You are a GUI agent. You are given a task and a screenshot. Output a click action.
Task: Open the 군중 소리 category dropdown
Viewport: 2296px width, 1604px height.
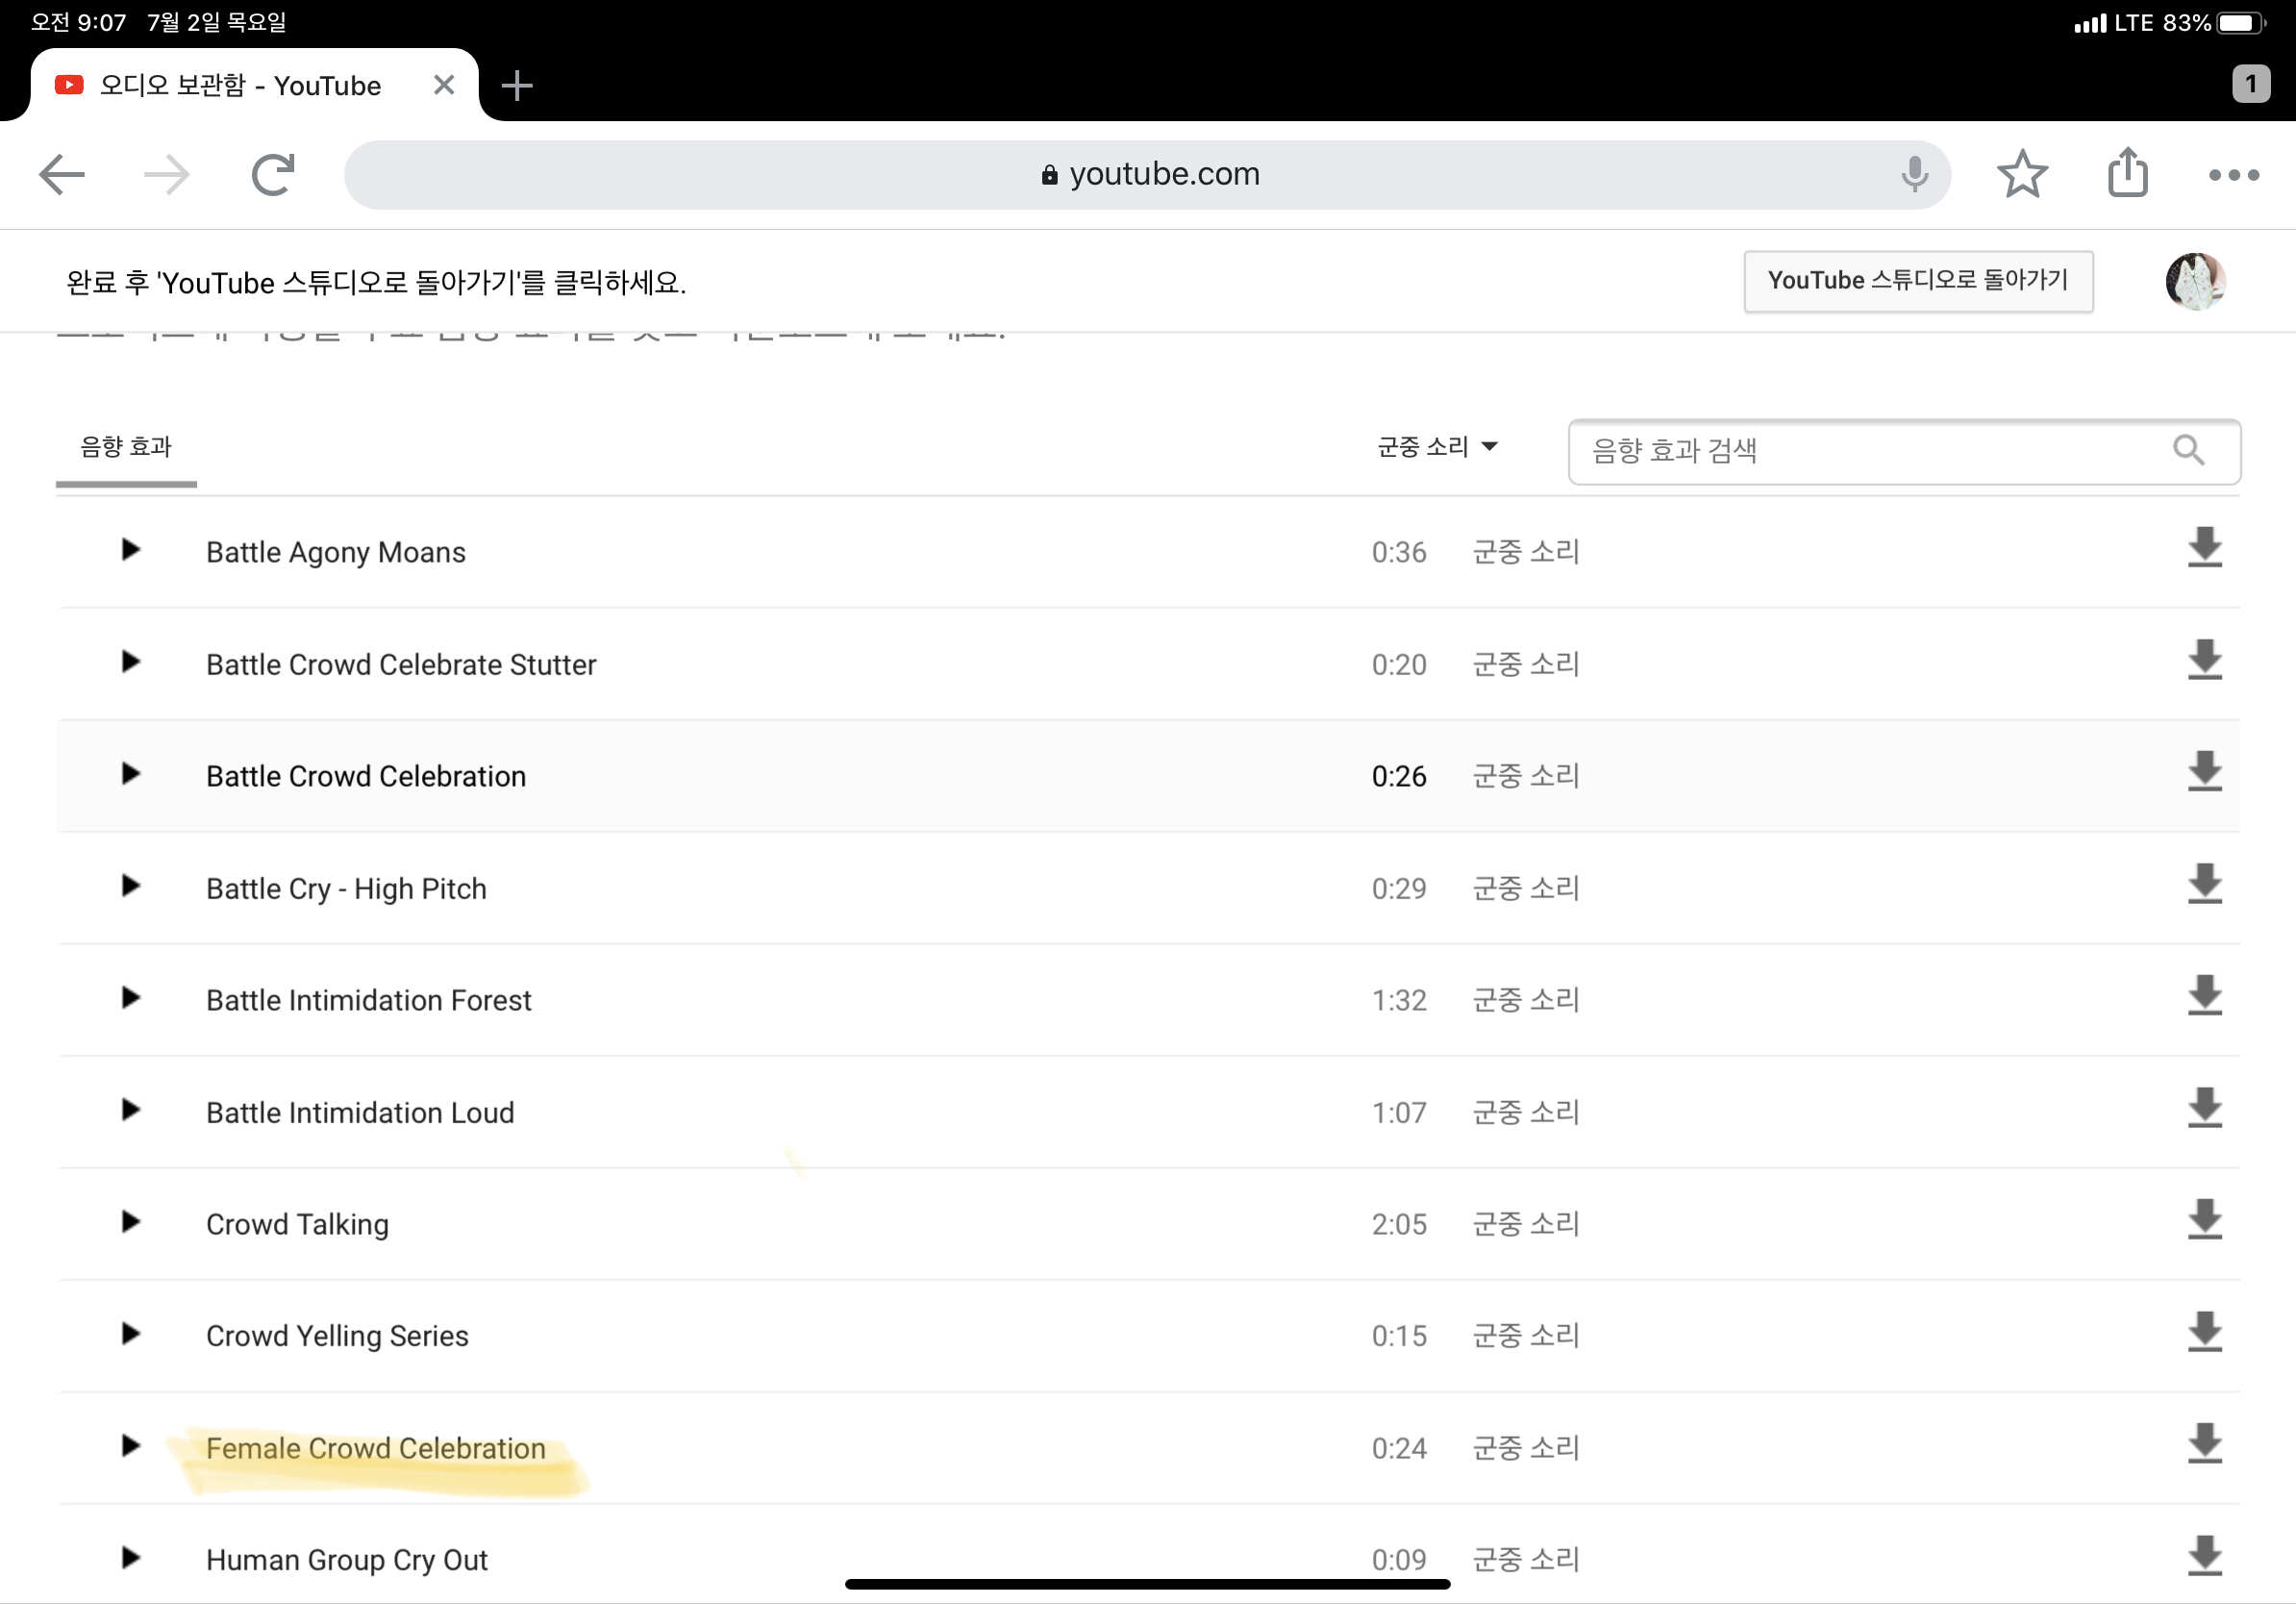click(x=1436, y=446)
